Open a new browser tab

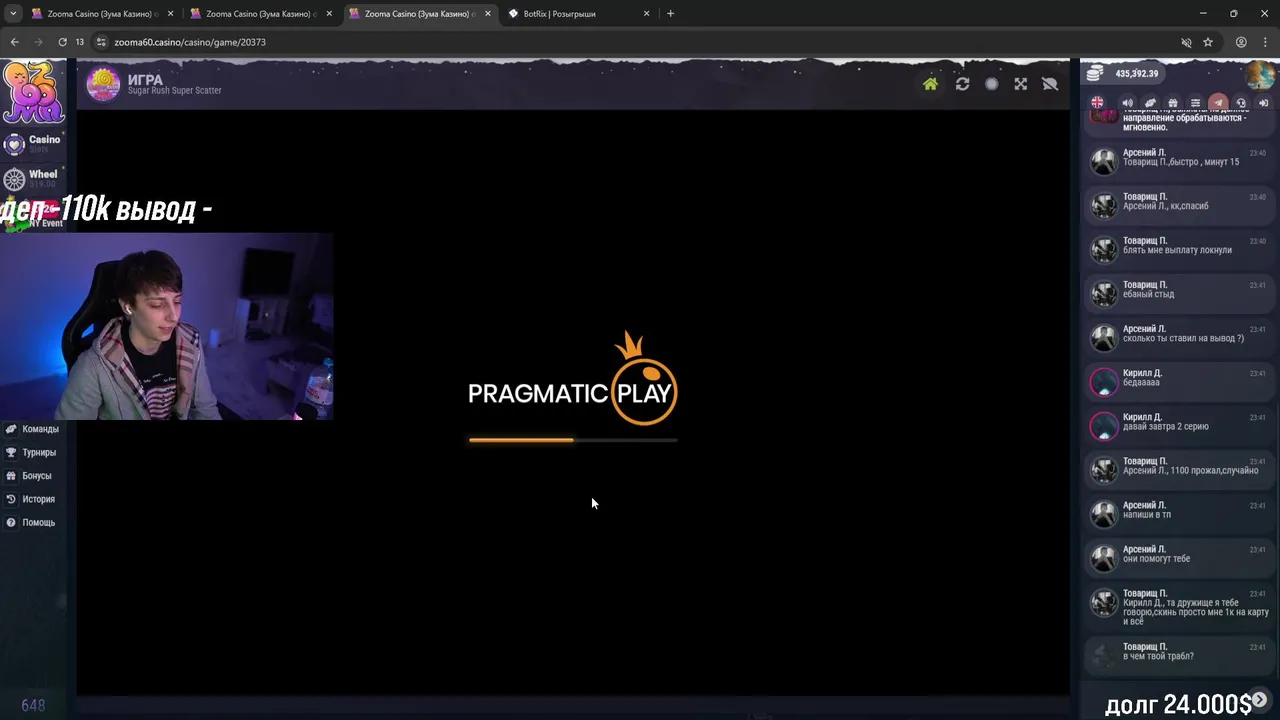click(x=670, y=14)
